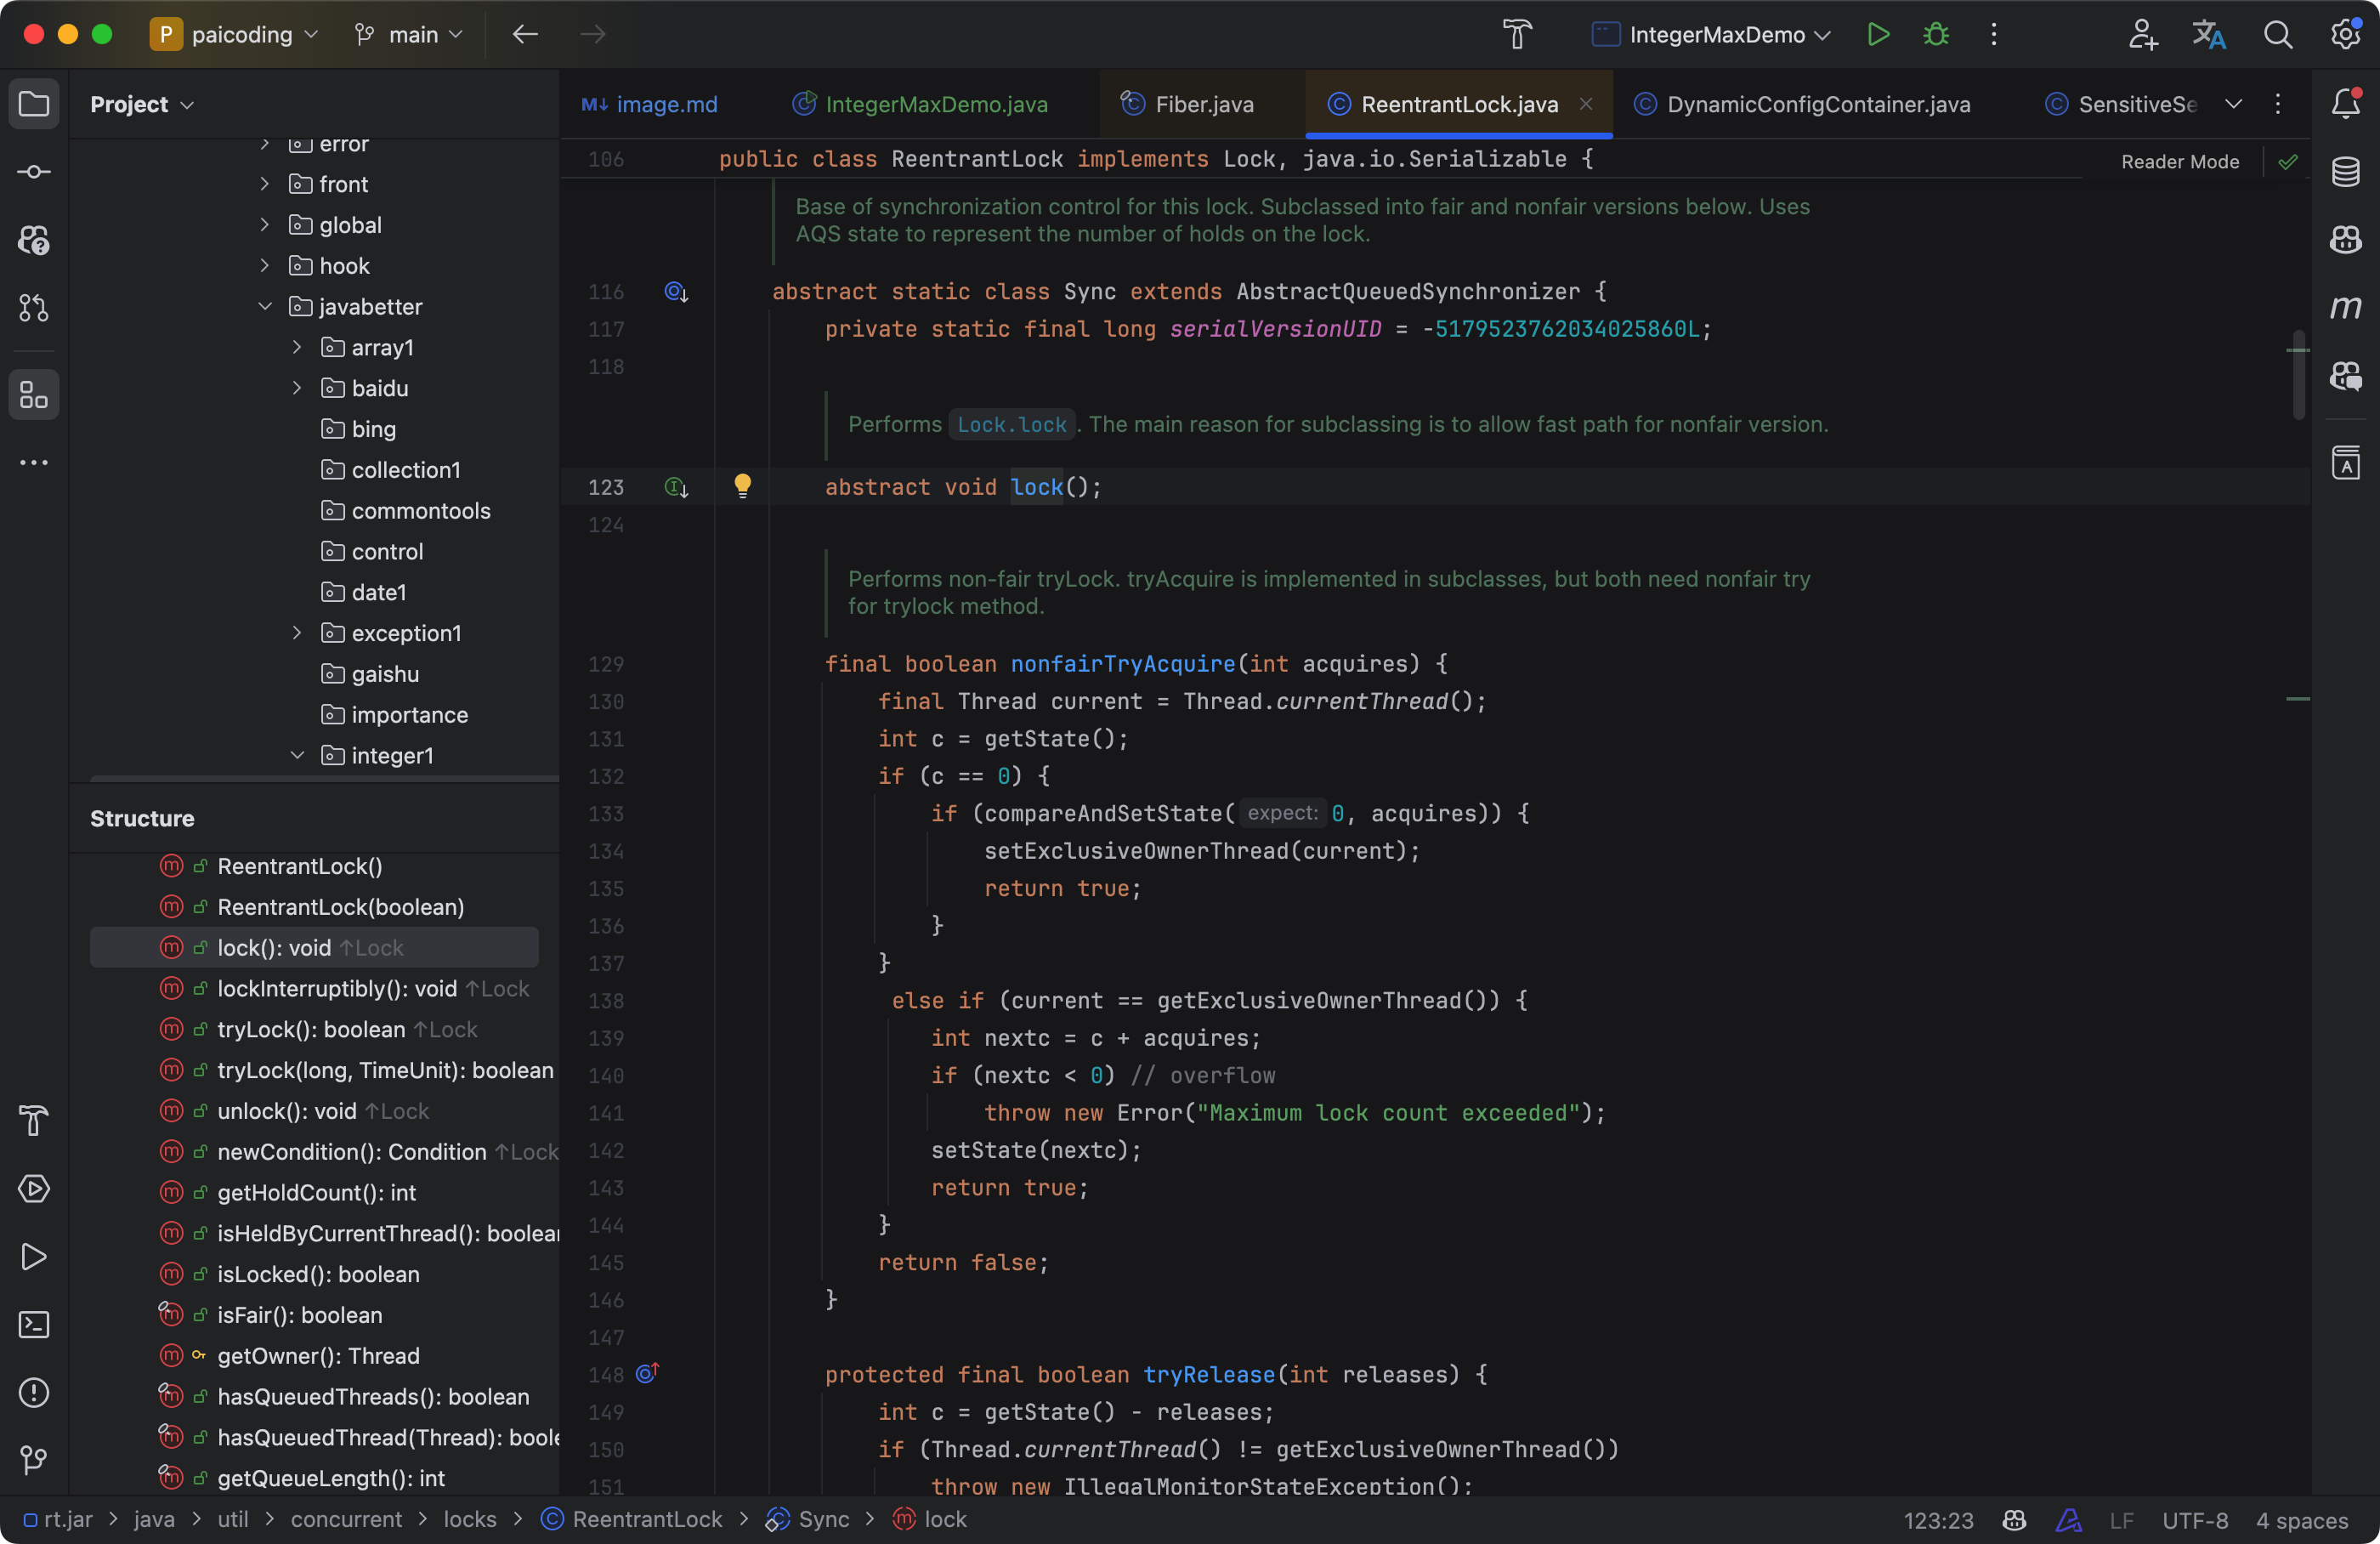This screenshot has width=2380, height=1544.
Task: Switch to the Fiber.java tab
Action: [x=1203, y=103]
